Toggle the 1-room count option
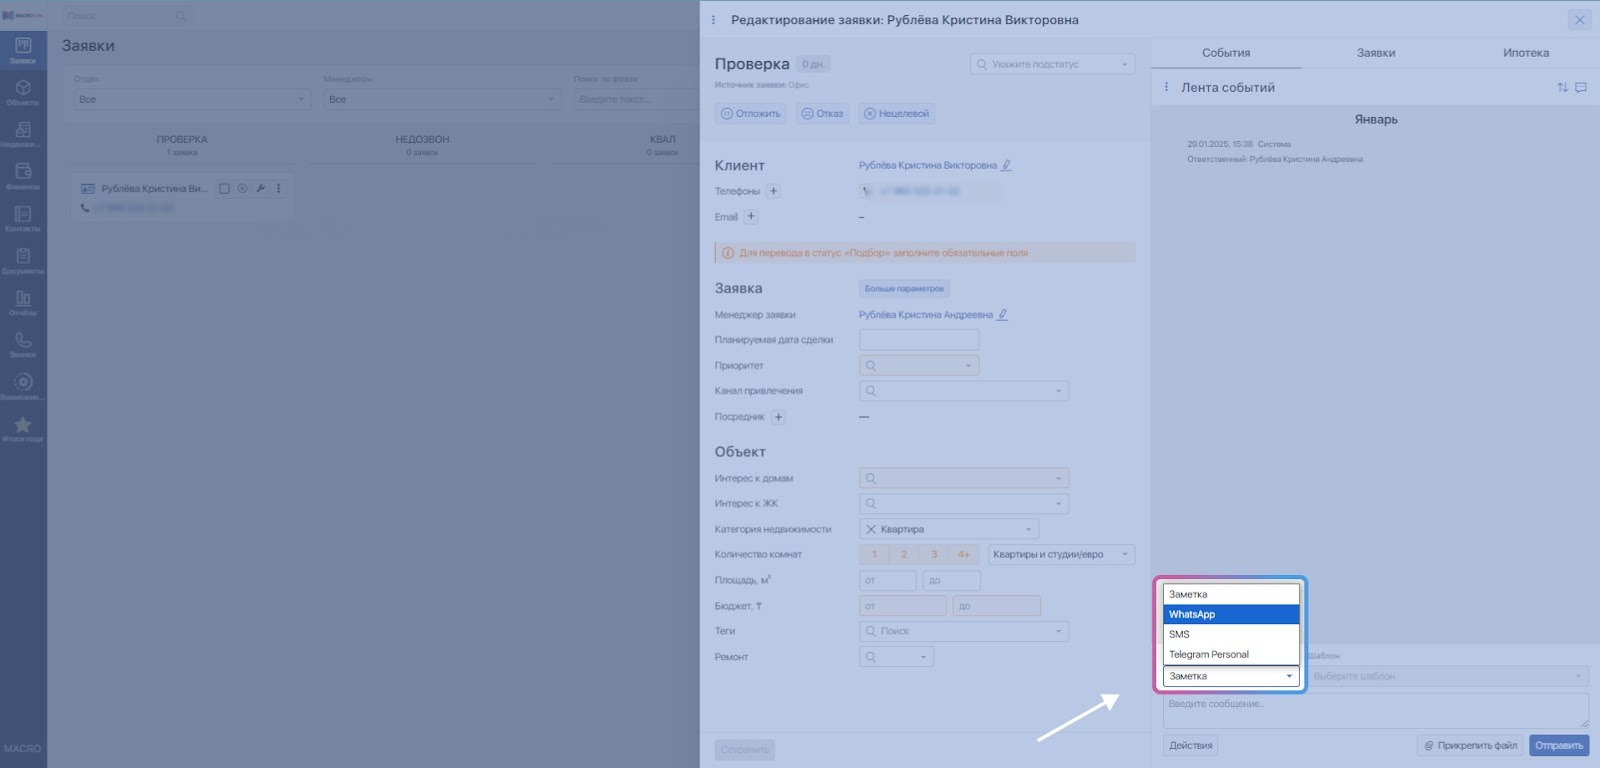The height and width of the screenshot is (768, 1600). point(874,554)
